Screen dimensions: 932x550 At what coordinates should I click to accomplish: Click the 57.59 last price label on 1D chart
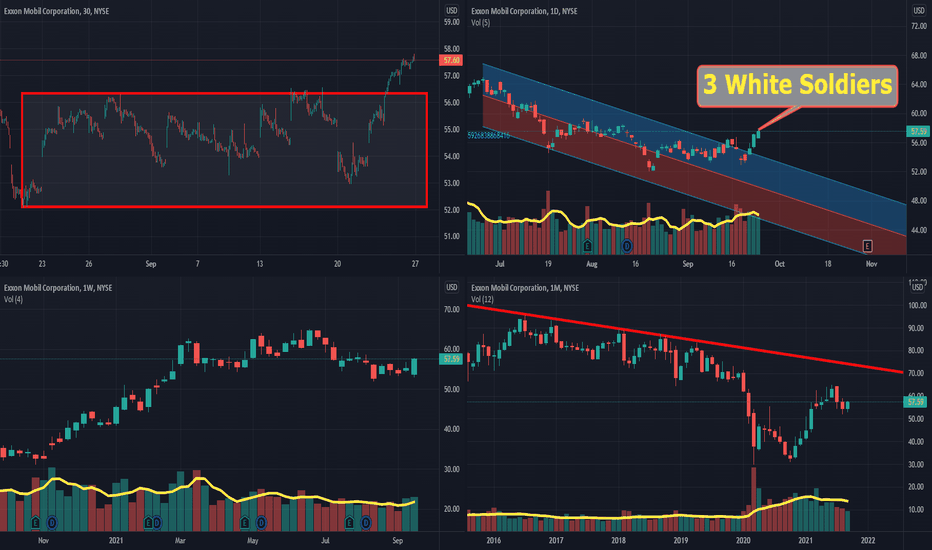[x=918, y=131]
